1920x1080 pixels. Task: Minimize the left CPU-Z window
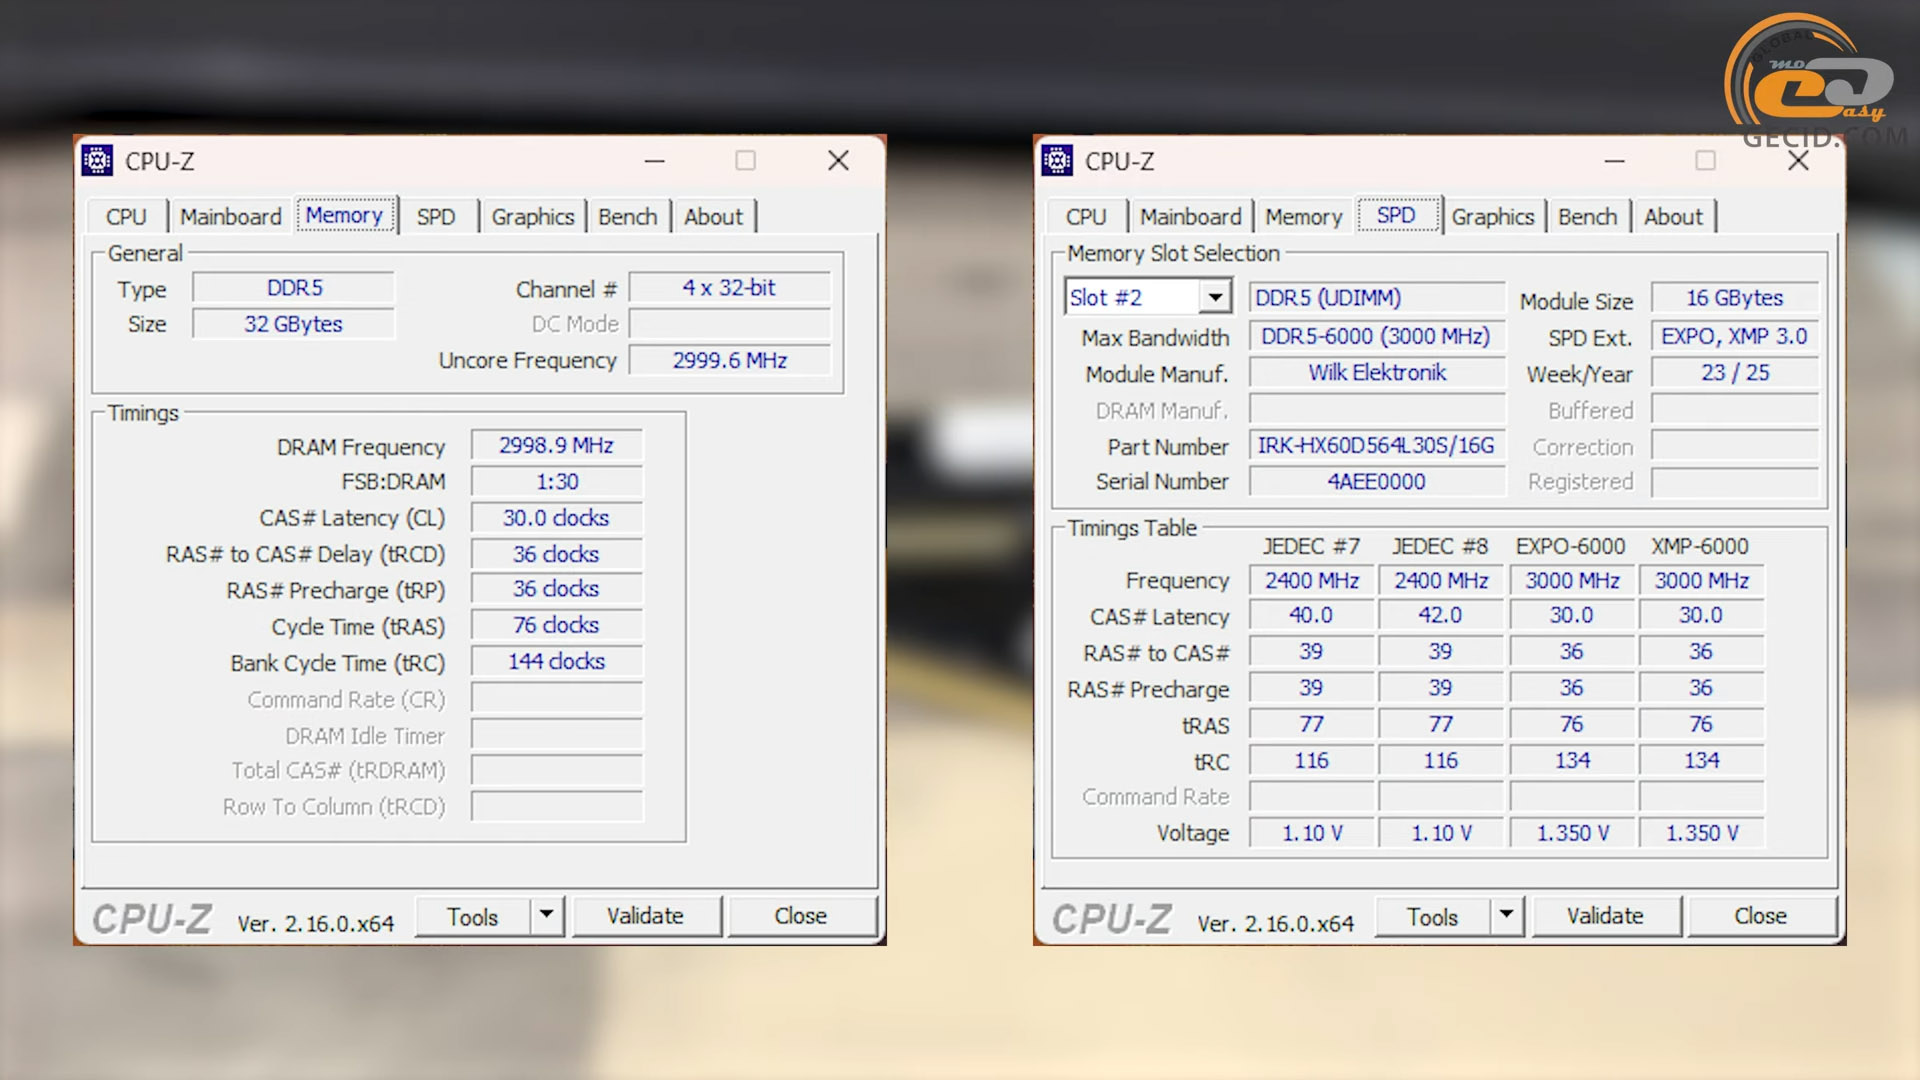(655, 161)
